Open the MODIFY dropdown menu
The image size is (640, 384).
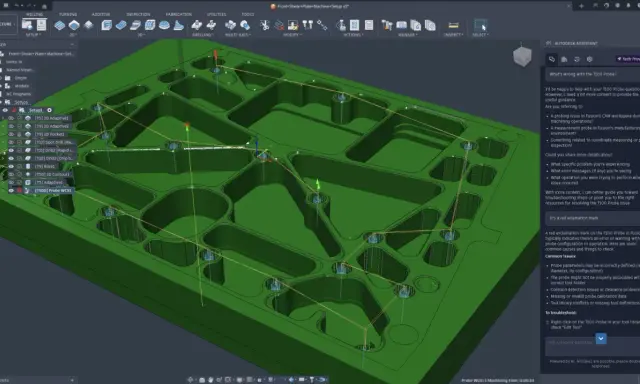(x=292, y=35)
